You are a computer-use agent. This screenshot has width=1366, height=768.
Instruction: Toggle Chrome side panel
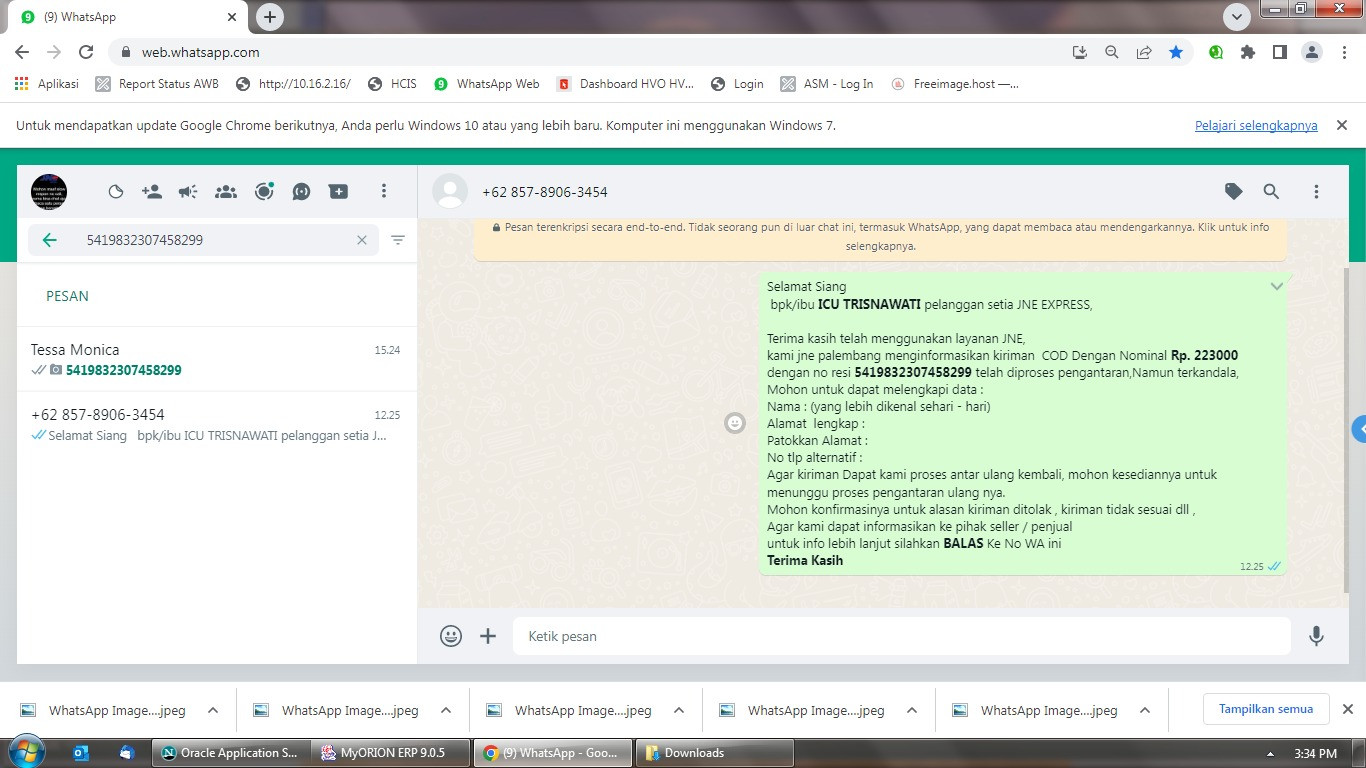1280,52
